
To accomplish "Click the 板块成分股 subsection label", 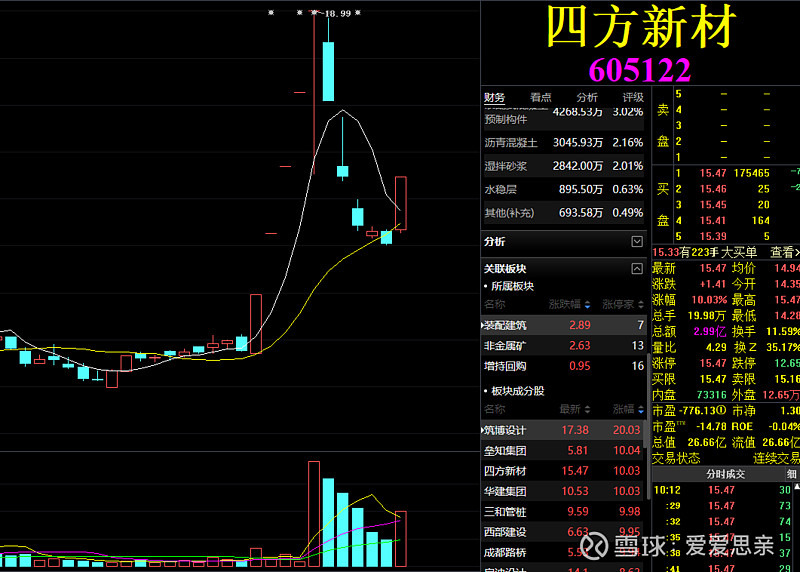I will [x=517, y=391].
